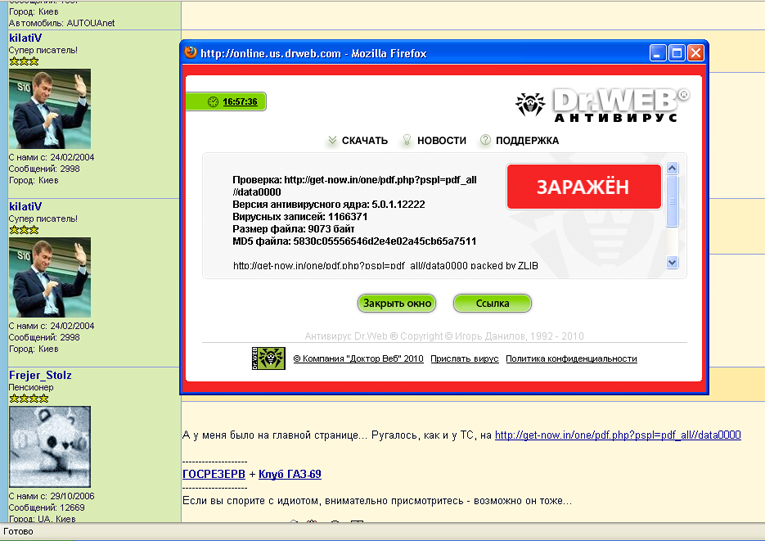
Task: Open the Политика конфиденциальности link
Action: point(571,359)
